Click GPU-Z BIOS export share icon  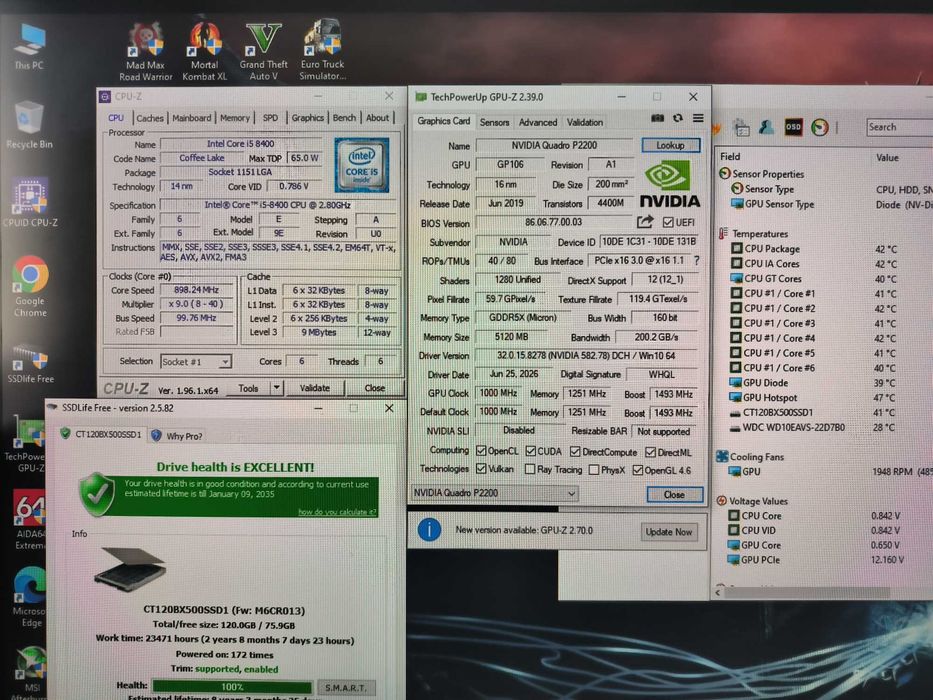click(644, 222)
